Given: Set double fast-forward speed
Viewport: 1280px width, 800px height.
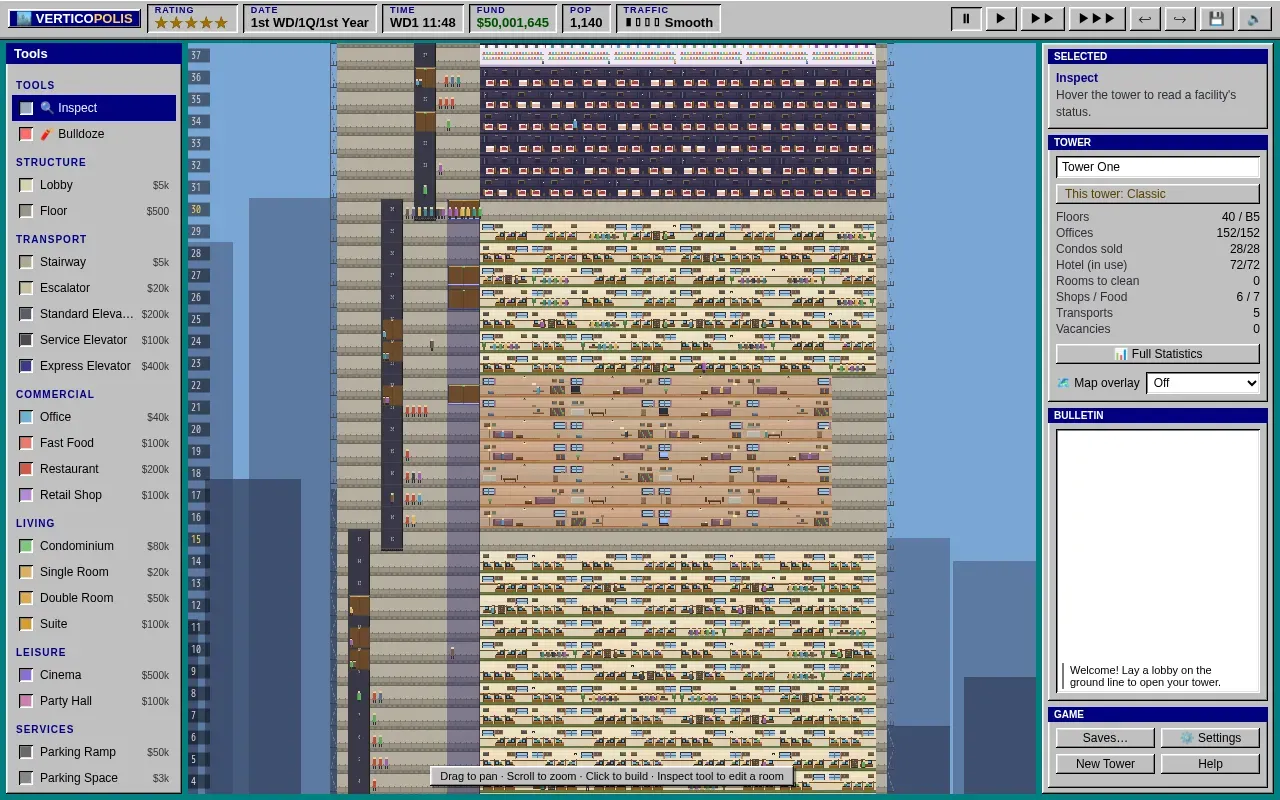Looking at the screenshot, I should pyautogui.click(x=1042, y=18).
